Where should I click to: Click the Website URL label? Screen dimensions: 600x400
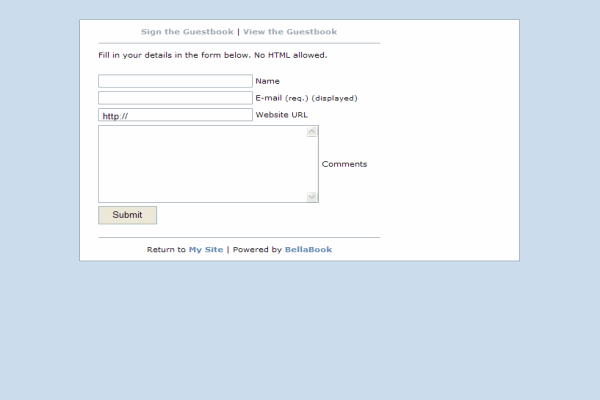pyautogui.click(x=281, y=115)
